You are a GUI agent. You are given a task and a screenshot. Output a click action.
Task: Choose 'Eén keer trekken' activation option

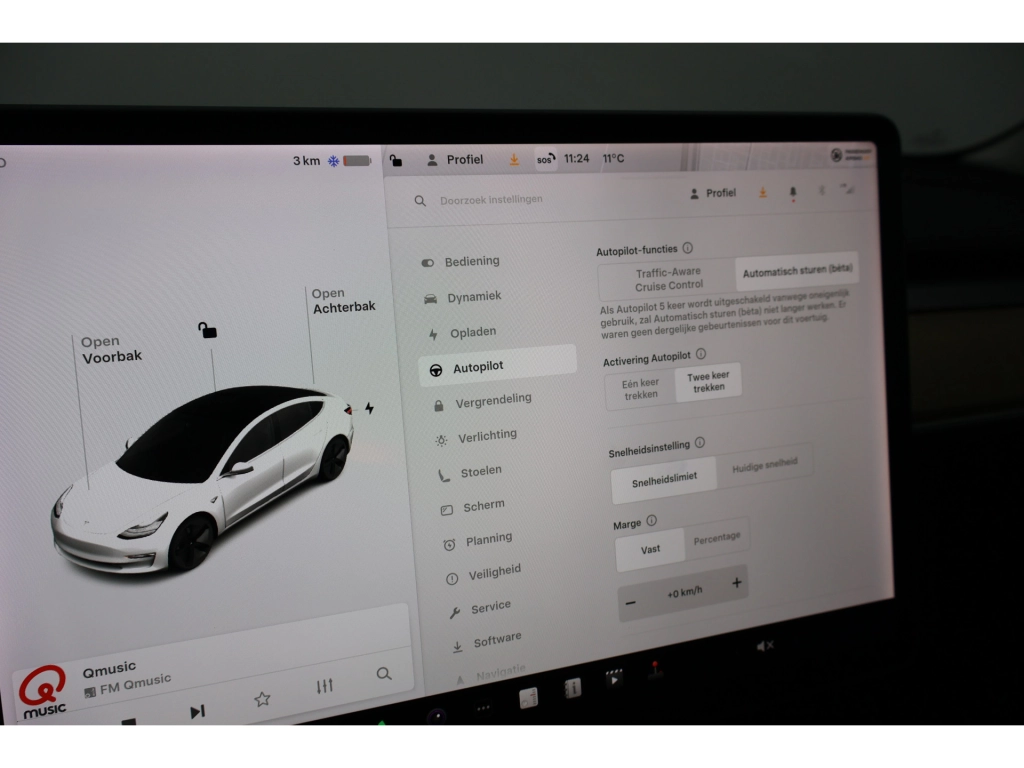coord(641,389)
